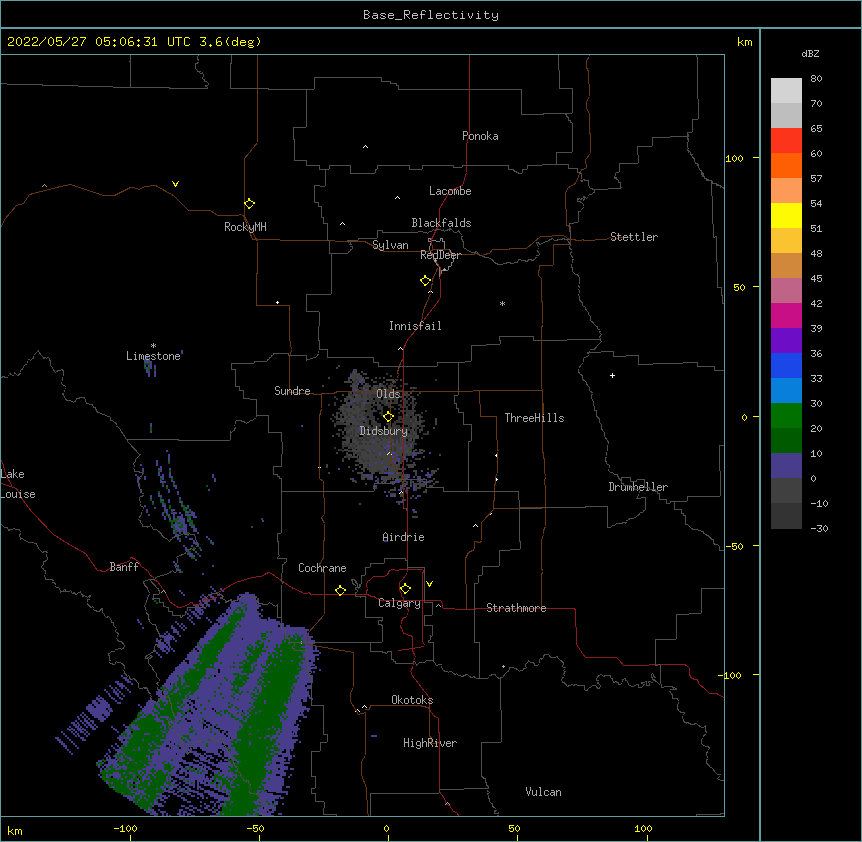Image resolution: width=862 pixels, height=842 pixels.
Task: Click the yellow diamond marker between Olds and Didsbury
Action: point(388,417)
